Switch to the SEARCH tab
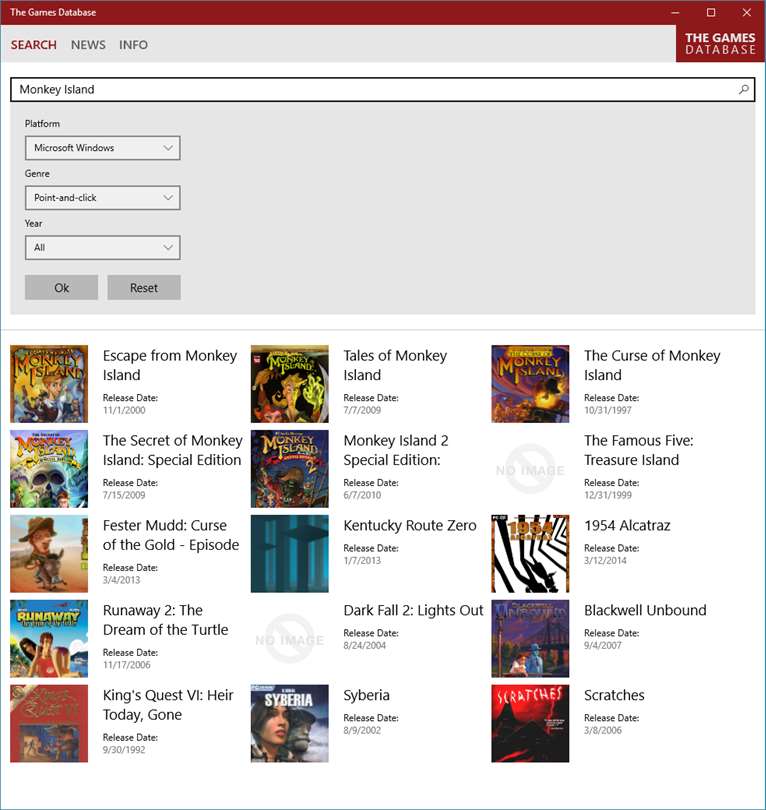766x810 pixels. 34,45
